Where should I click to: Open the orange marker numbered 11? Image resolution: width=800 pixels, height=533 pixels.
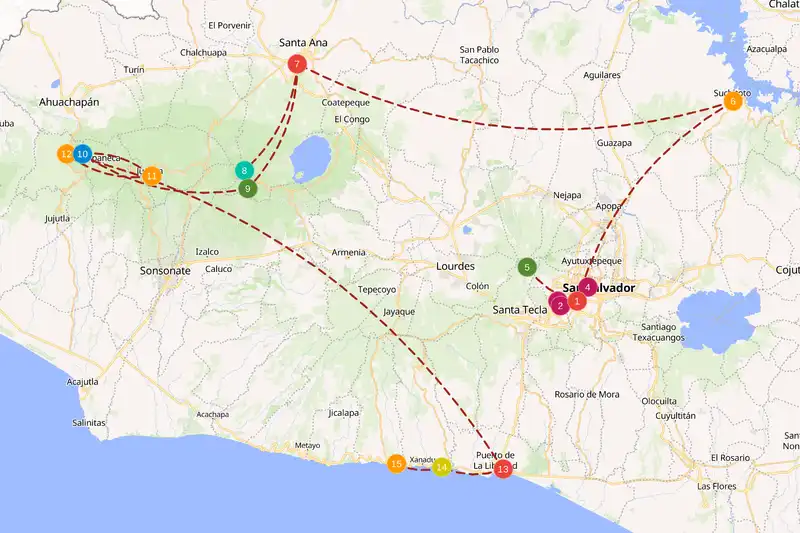coord(151,176)
